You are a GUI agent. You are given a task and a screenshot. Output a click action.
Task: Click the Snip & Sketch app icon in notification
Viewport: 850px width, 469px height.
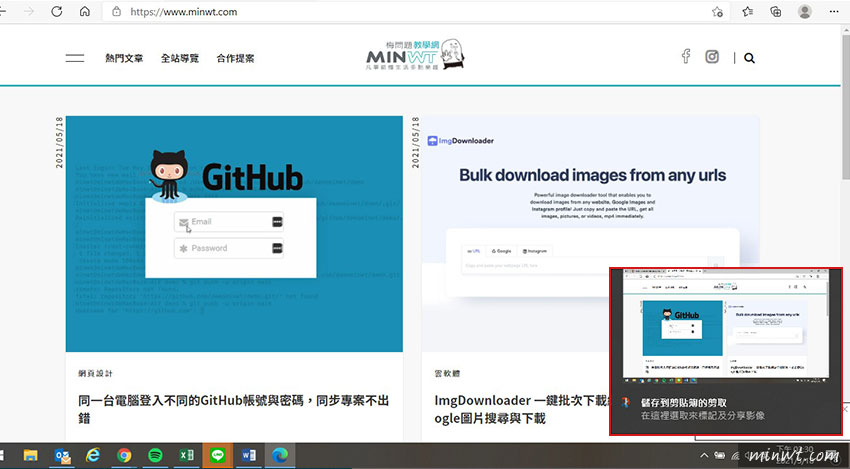pos(626,402)
